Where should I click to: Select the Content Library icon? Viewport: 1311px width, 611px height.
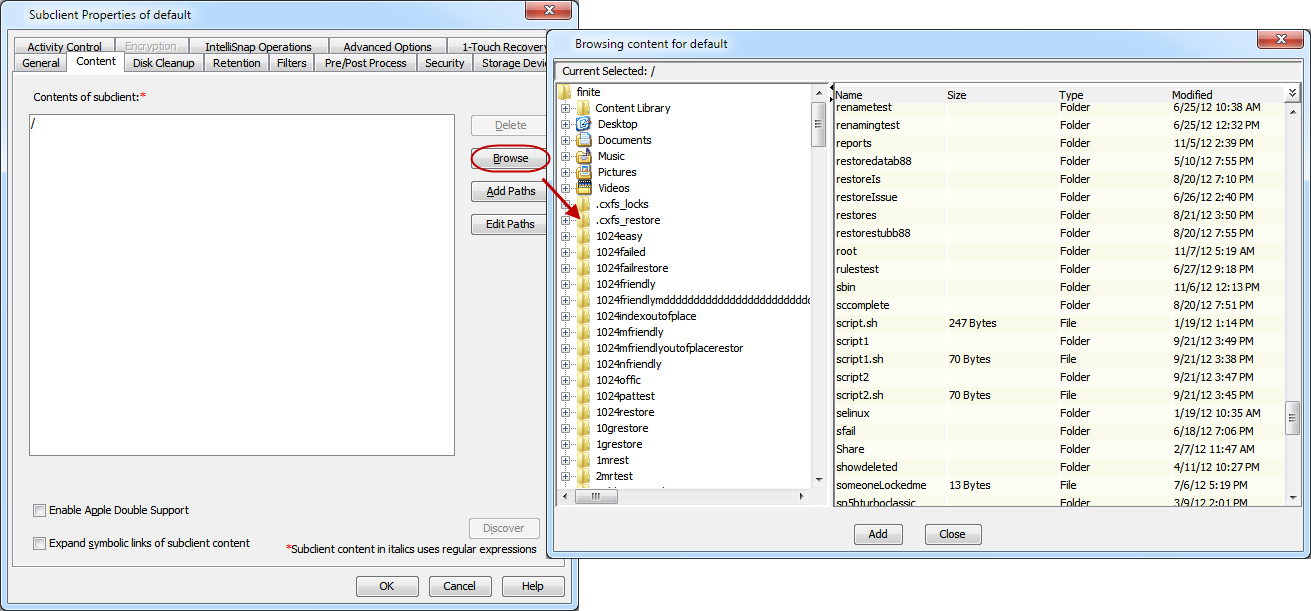[584, 108]
